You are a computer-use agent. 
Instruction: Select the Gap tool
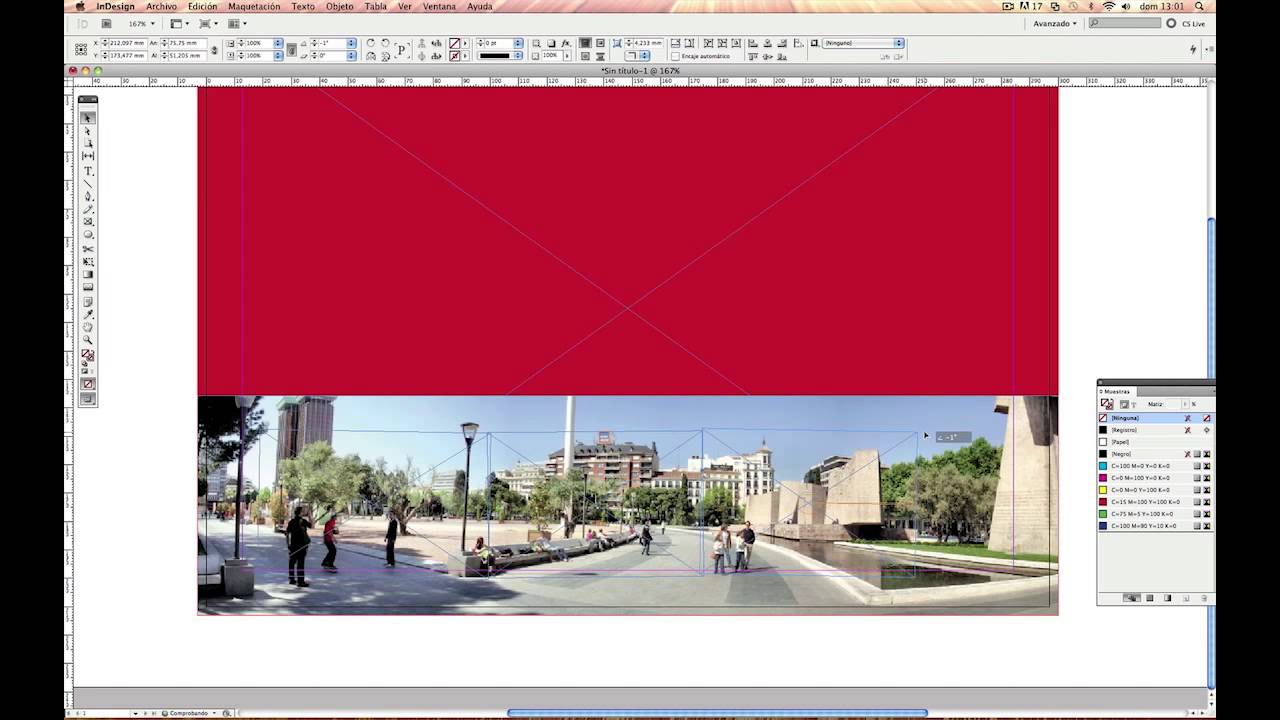(x=88, y=157)
